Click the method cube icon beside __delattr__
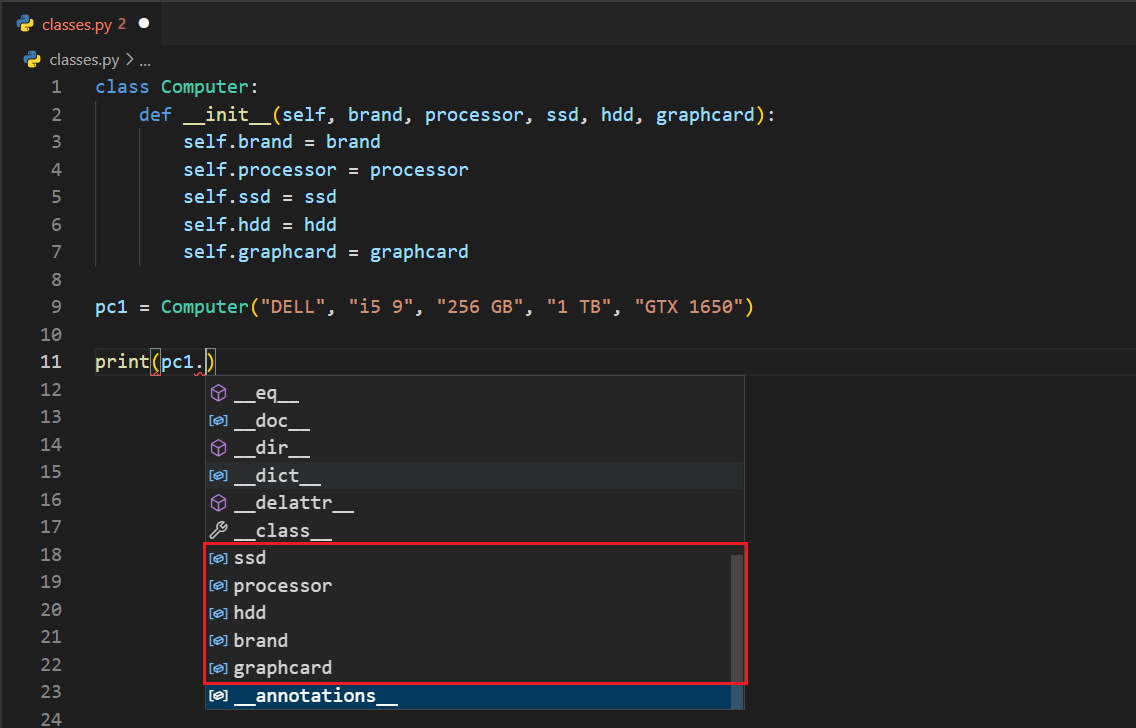This screenshot has width=1136, height=728. click(218, 504)
